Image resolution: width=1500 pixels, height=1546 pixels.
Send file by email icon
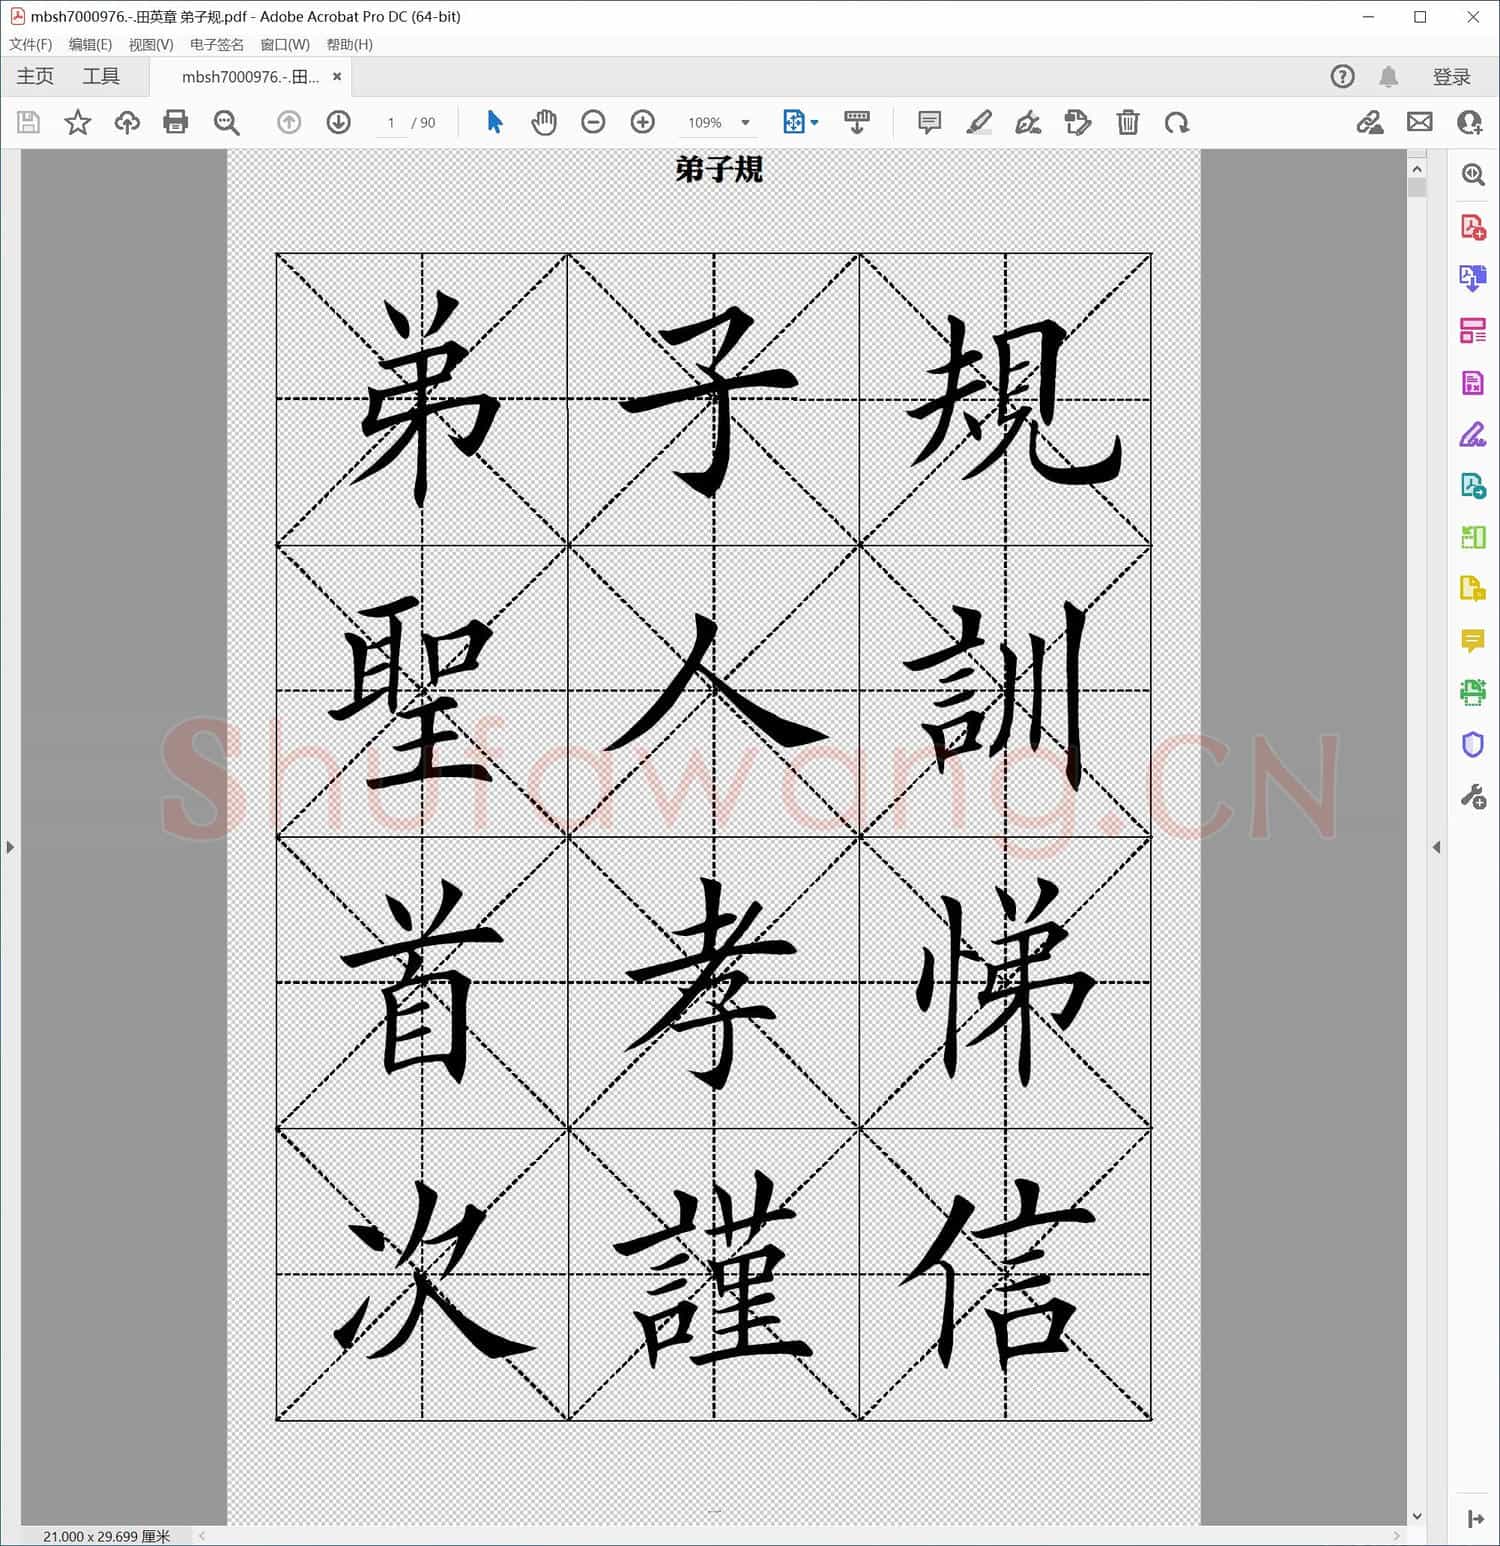point(1419,122)
